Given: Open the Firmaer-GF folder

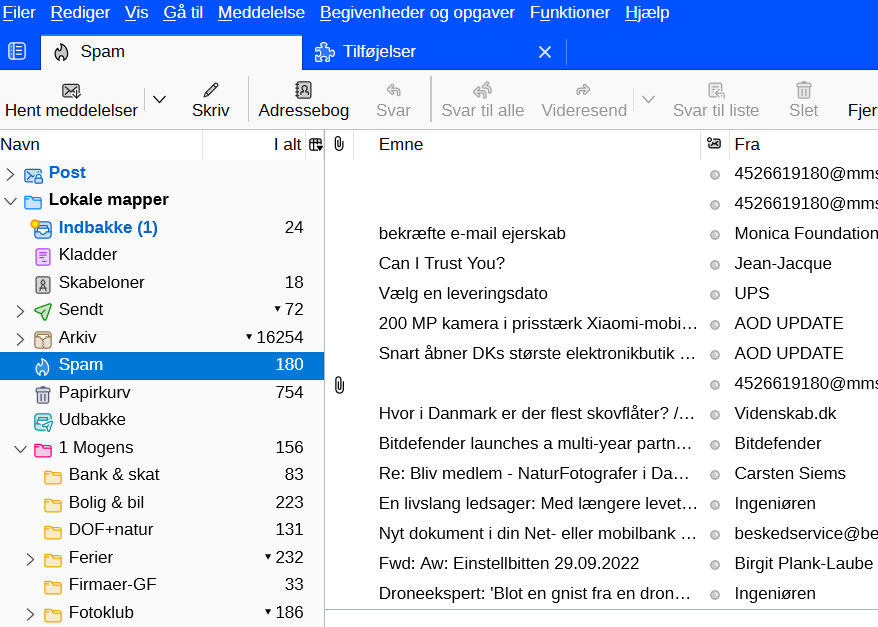Looking at the screenshot, I should [162, 584].
